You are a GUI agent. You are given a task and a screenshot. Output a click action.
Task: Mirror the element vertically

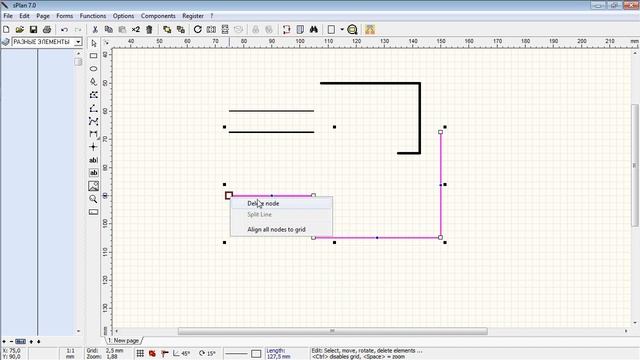(x=225, y=29)
